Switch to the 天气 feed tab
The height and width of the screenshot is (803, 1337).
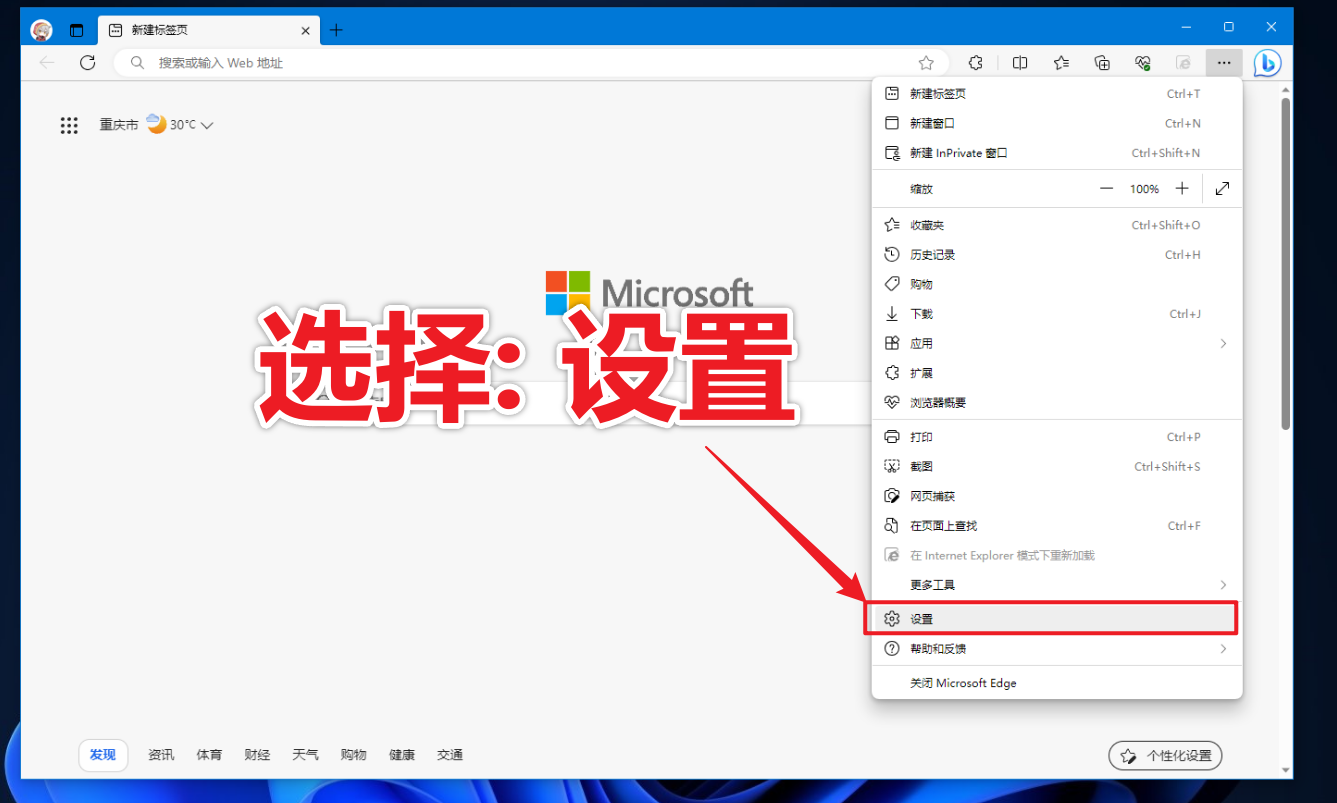(x=305, y=755)
